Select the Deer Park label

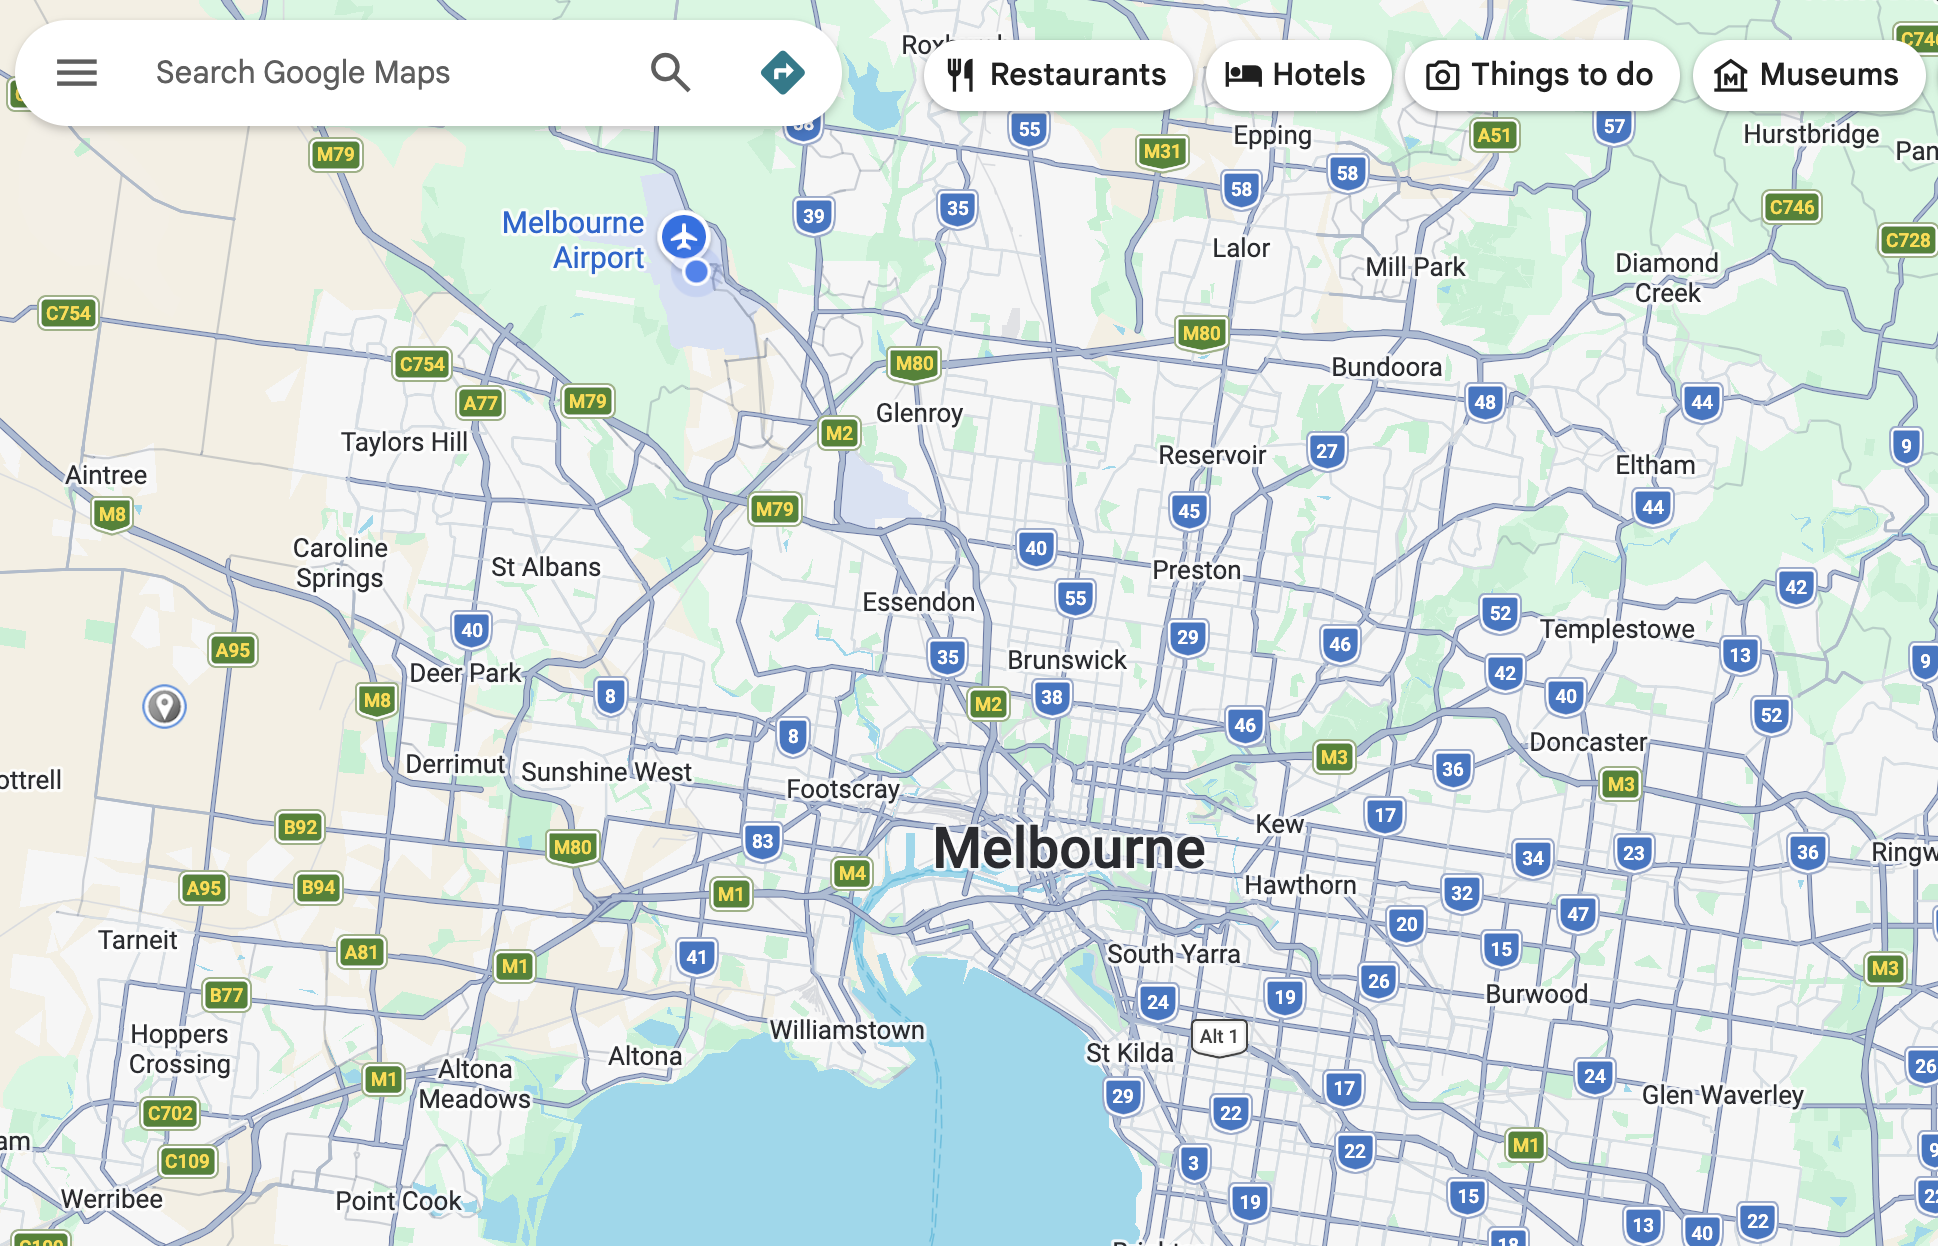pos(465,673)
